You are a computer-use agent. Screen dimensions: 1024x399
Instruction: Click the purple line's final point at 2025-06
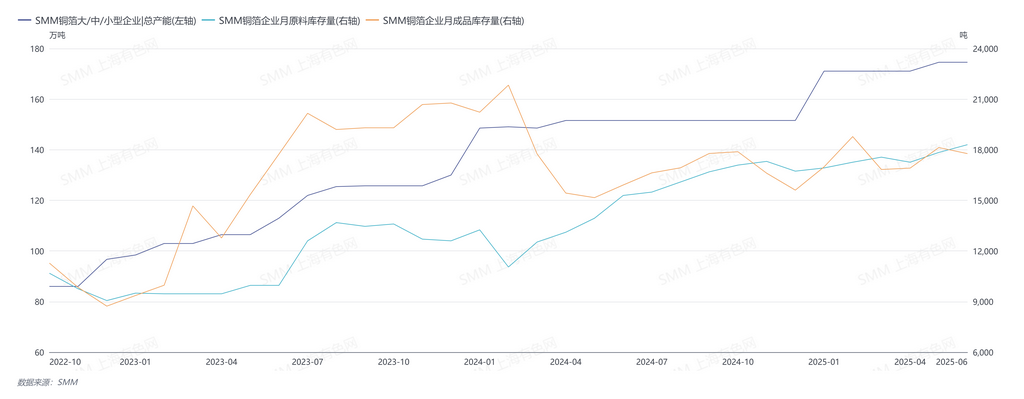pos(967,62)
